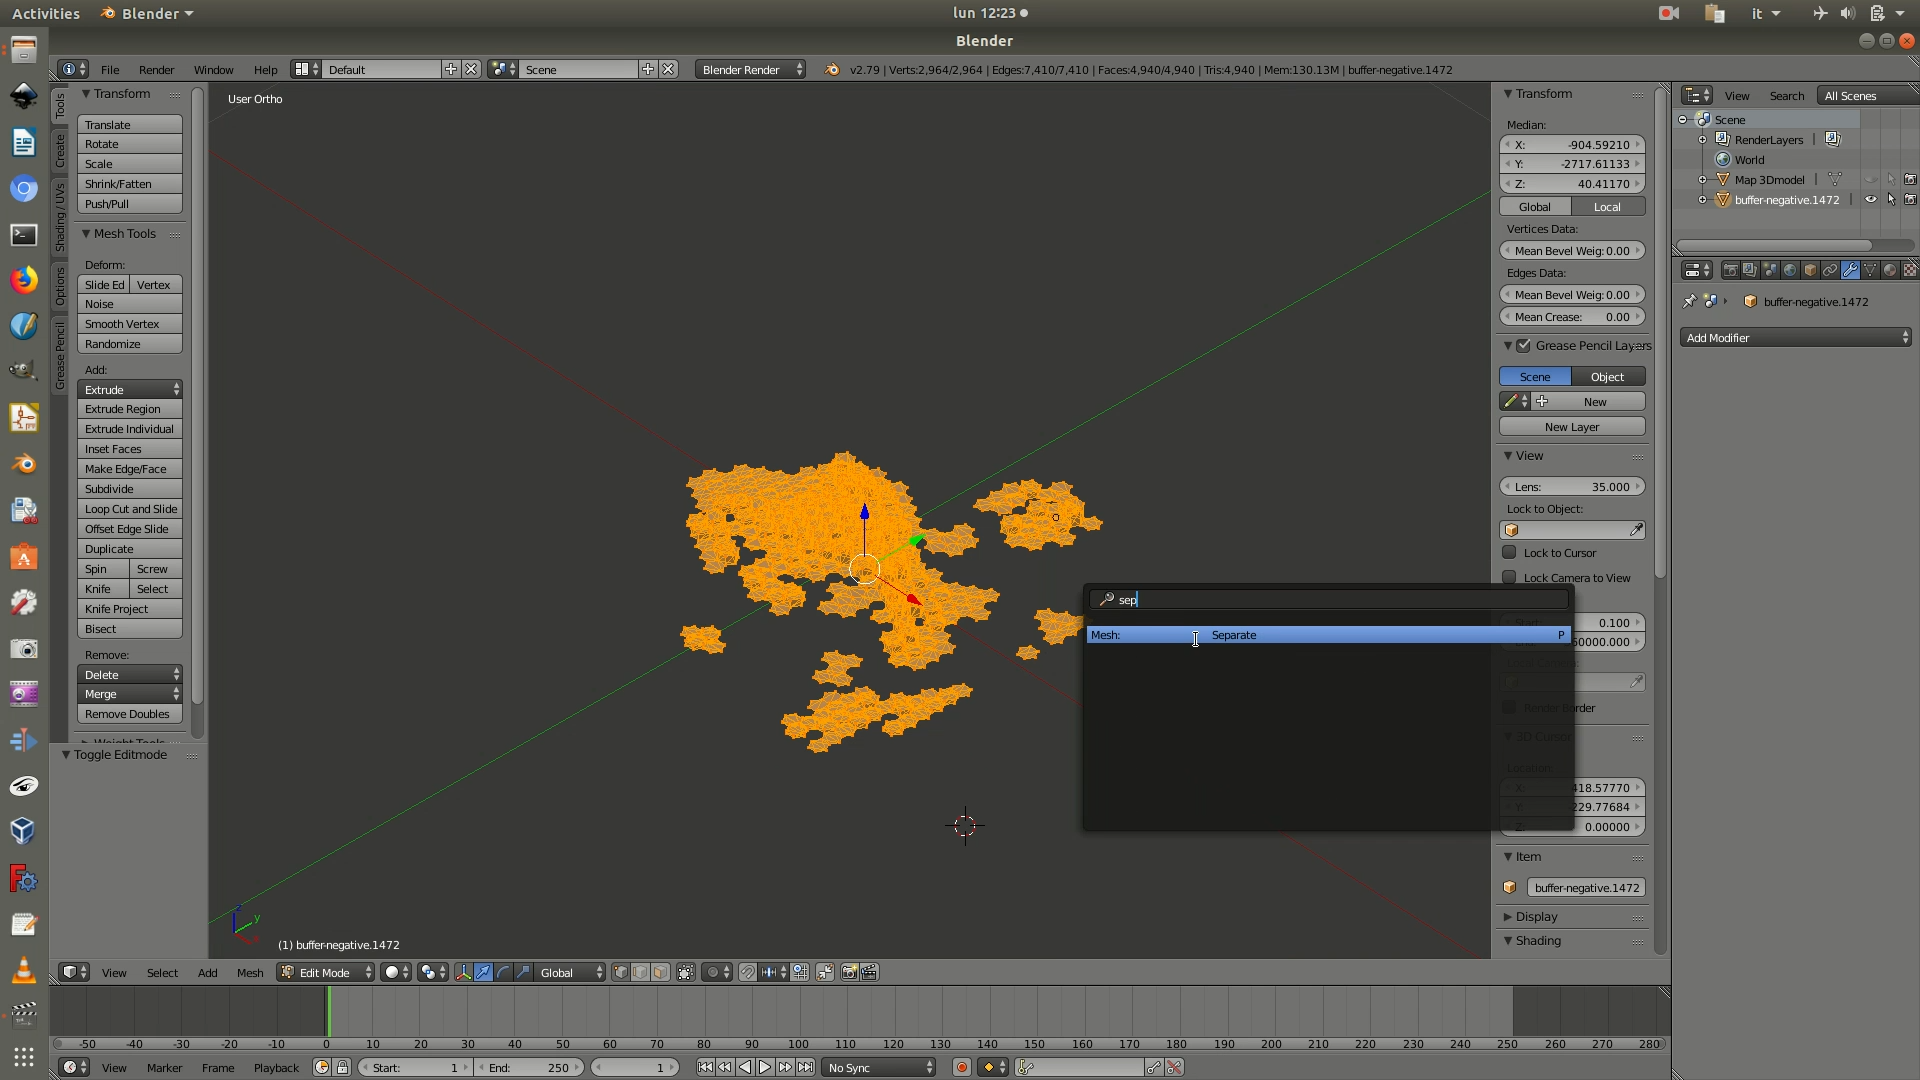This screenshot has width=1920, height=1080.
Task: Select Rotate manipulator arc icon
Action: (x=503, y=972)
